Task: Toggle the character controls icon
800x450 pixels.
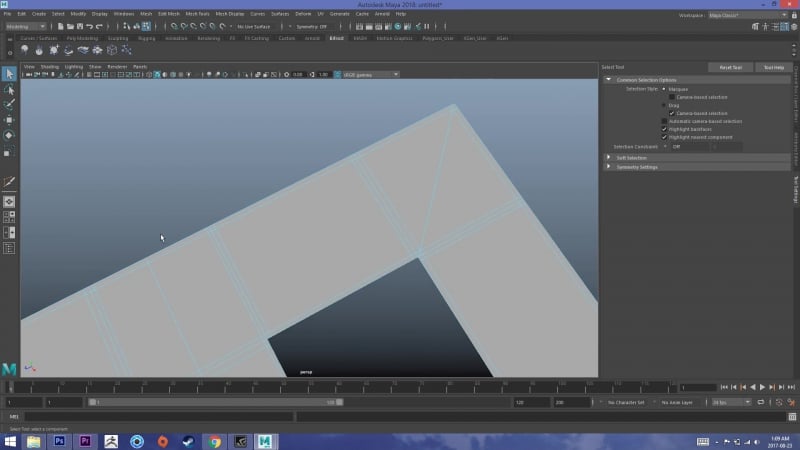Action: click(x=765, y=27)
